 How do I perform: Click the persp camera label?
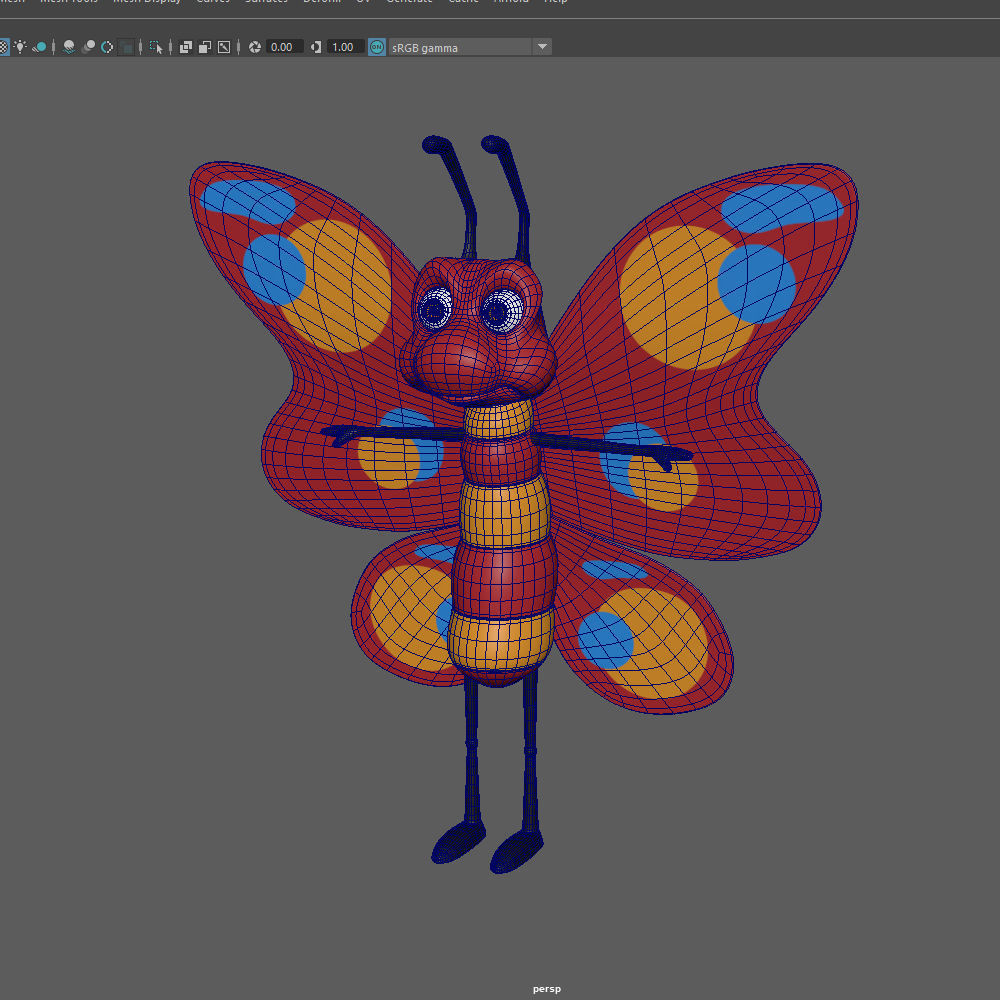click(x=547, y=989)
